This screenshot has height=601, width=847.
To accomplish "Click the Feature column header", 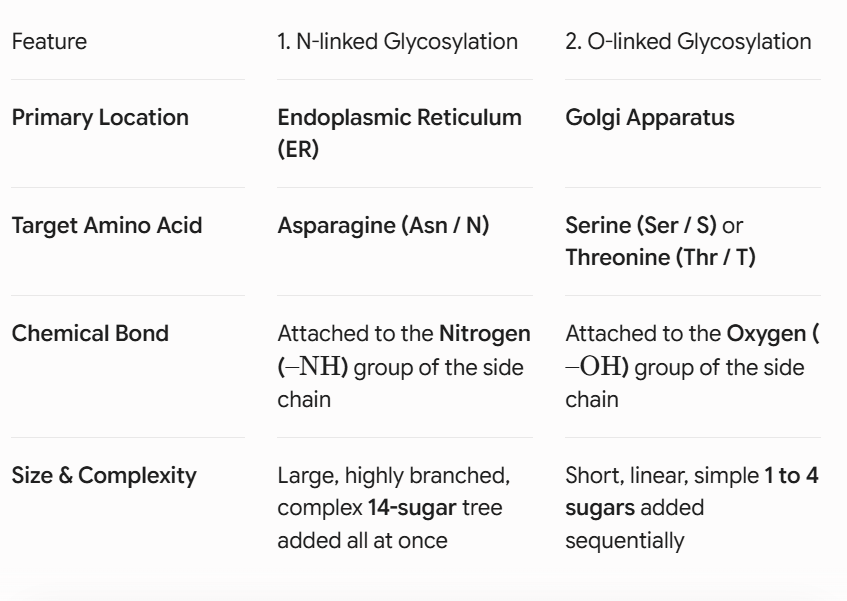I will click(49, 42).
